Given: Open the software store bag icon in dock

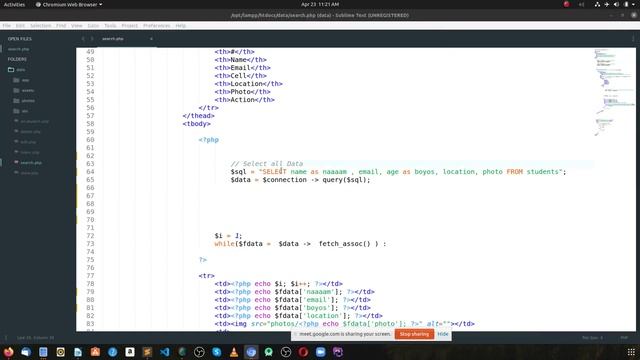Looking at the screenshot, I should pos(95,352).
